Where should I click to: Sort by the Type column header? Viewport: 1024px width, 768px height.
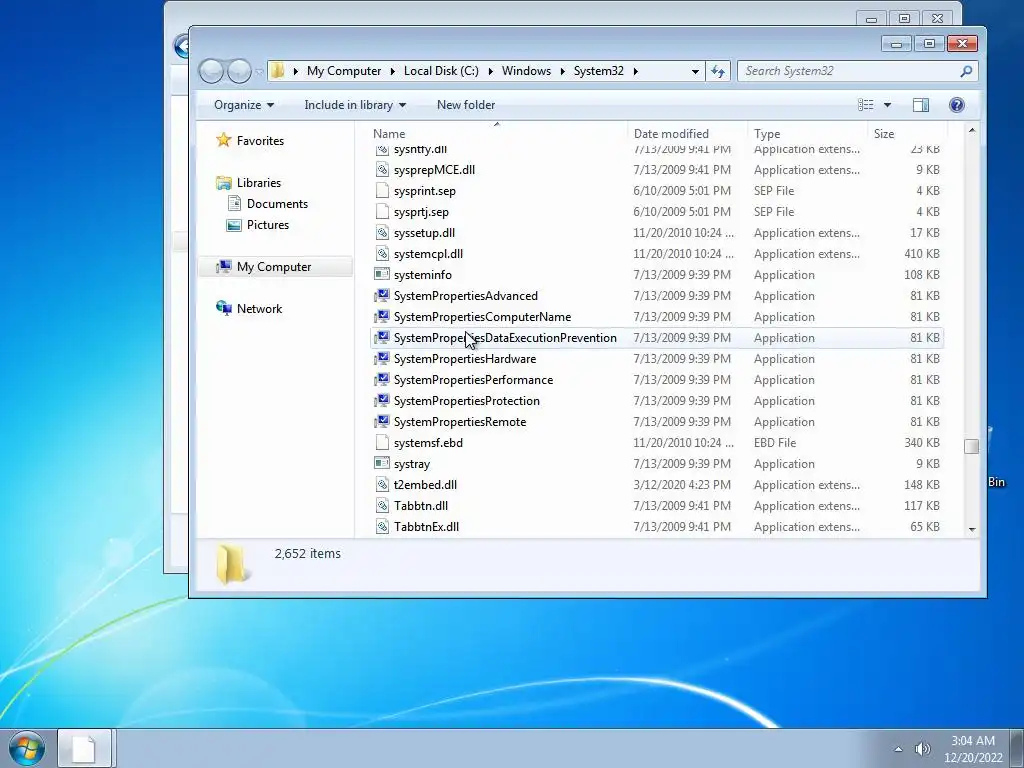(808, 133)
